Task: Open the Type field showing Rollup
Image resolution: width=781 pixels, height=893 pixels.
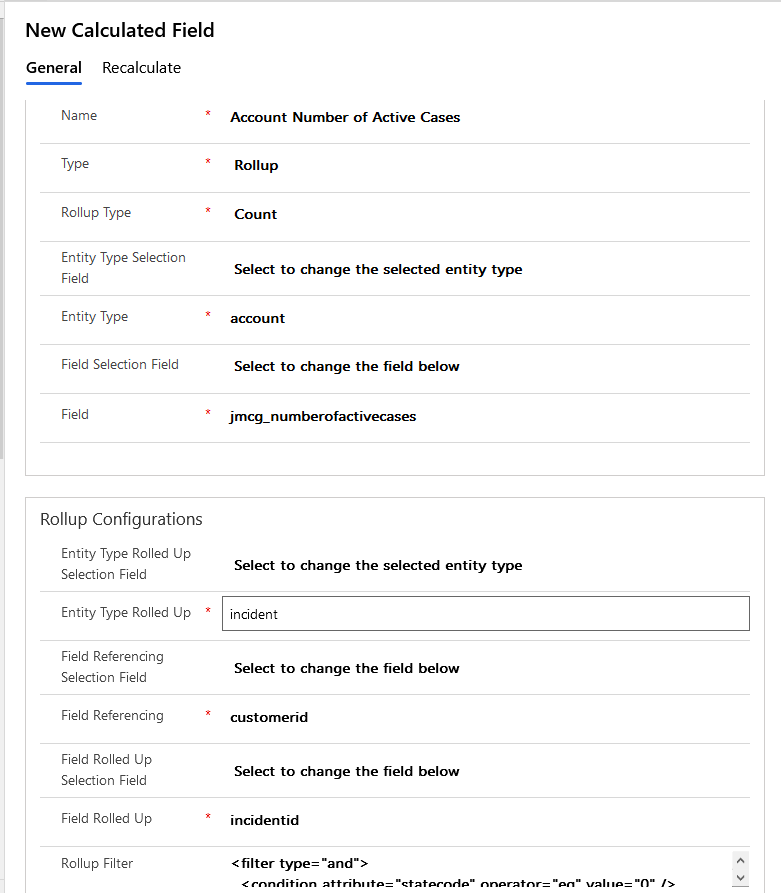Action: click(x=256, y=166)
